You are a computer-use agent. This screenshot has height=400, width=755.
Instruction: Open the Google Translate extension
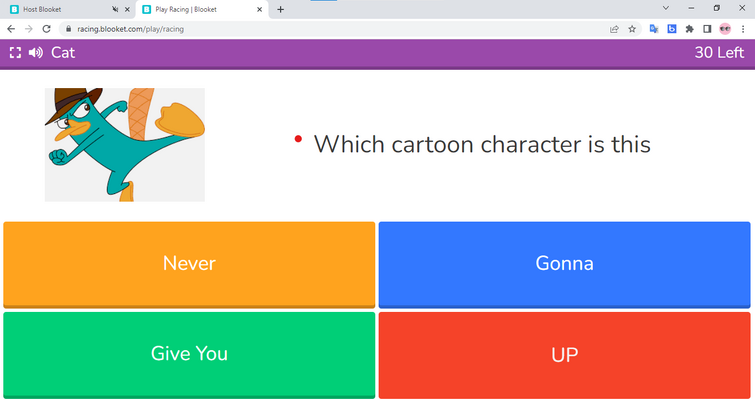[x=654, y=29]
